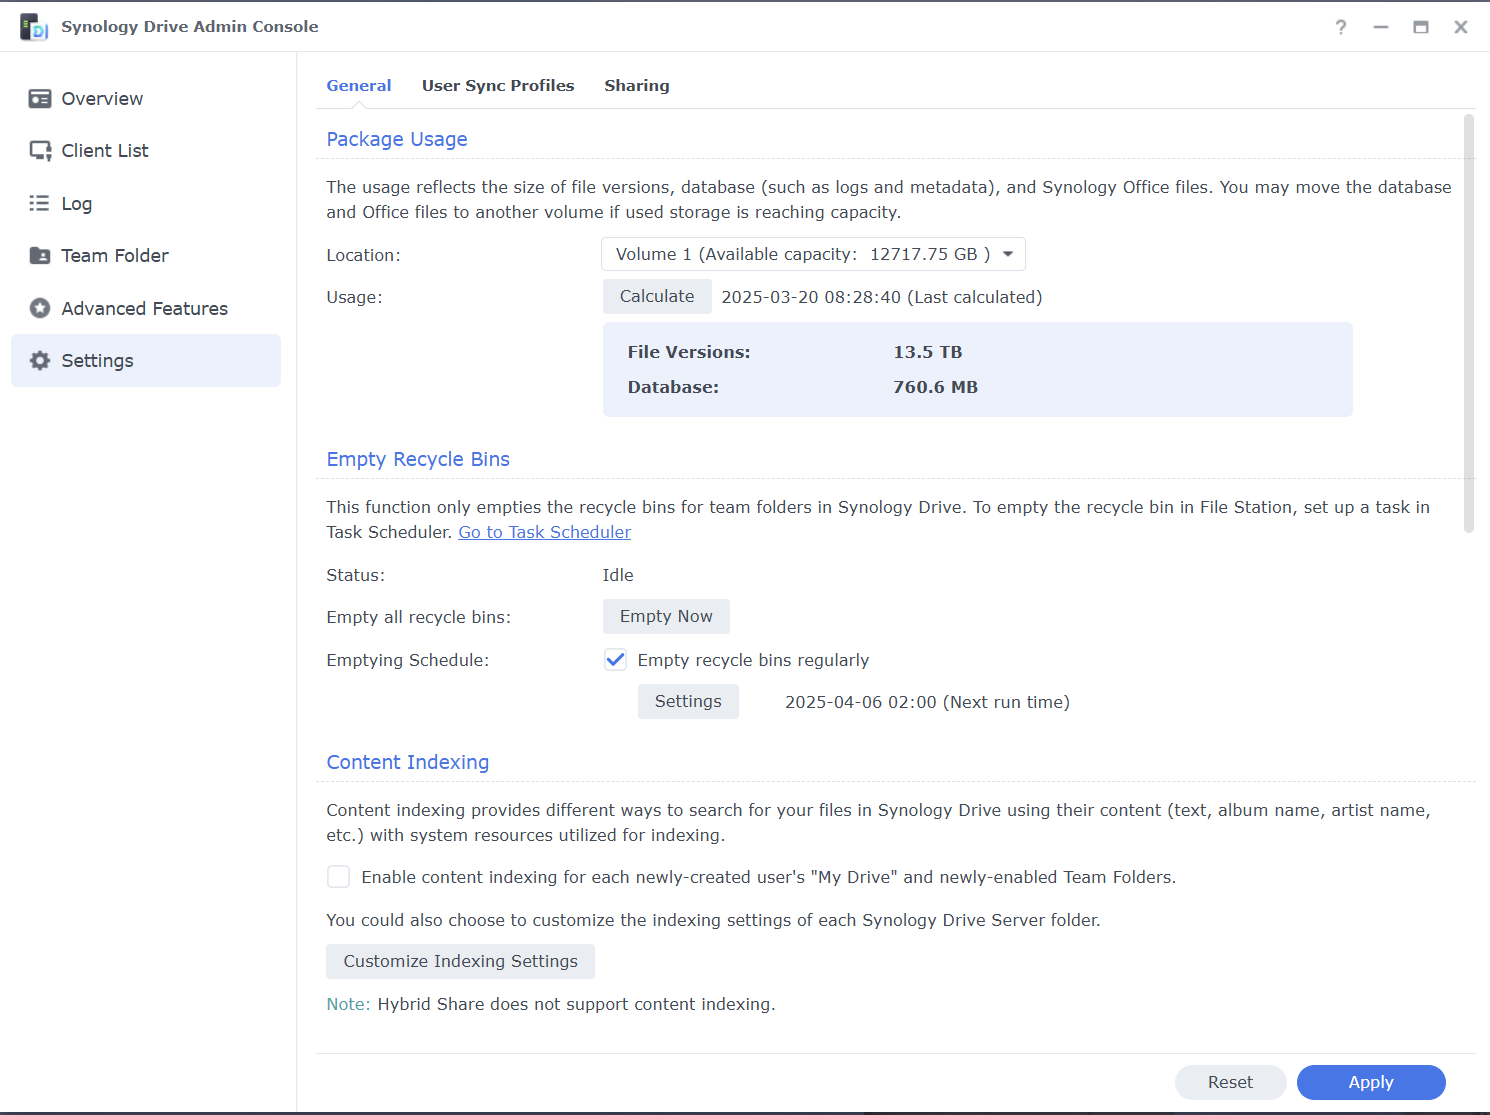Select Advanced Features label in sidebar

(145, 309)
